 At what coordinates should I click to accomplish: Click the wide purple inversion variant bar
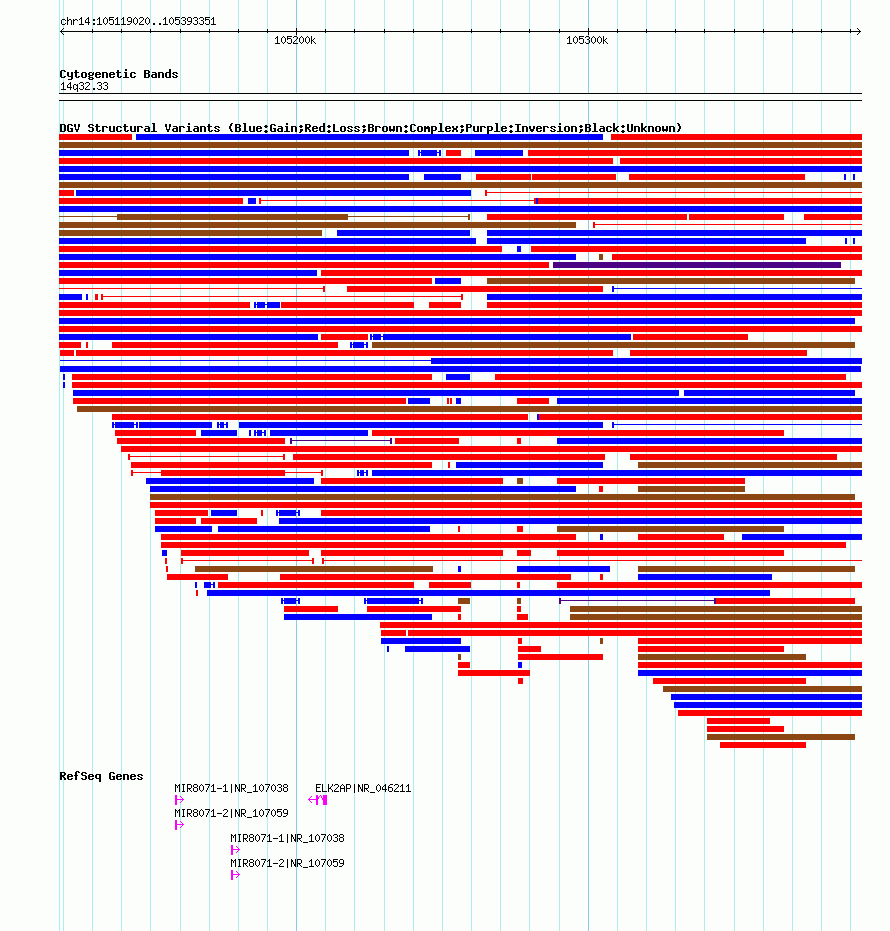[696, 265]
